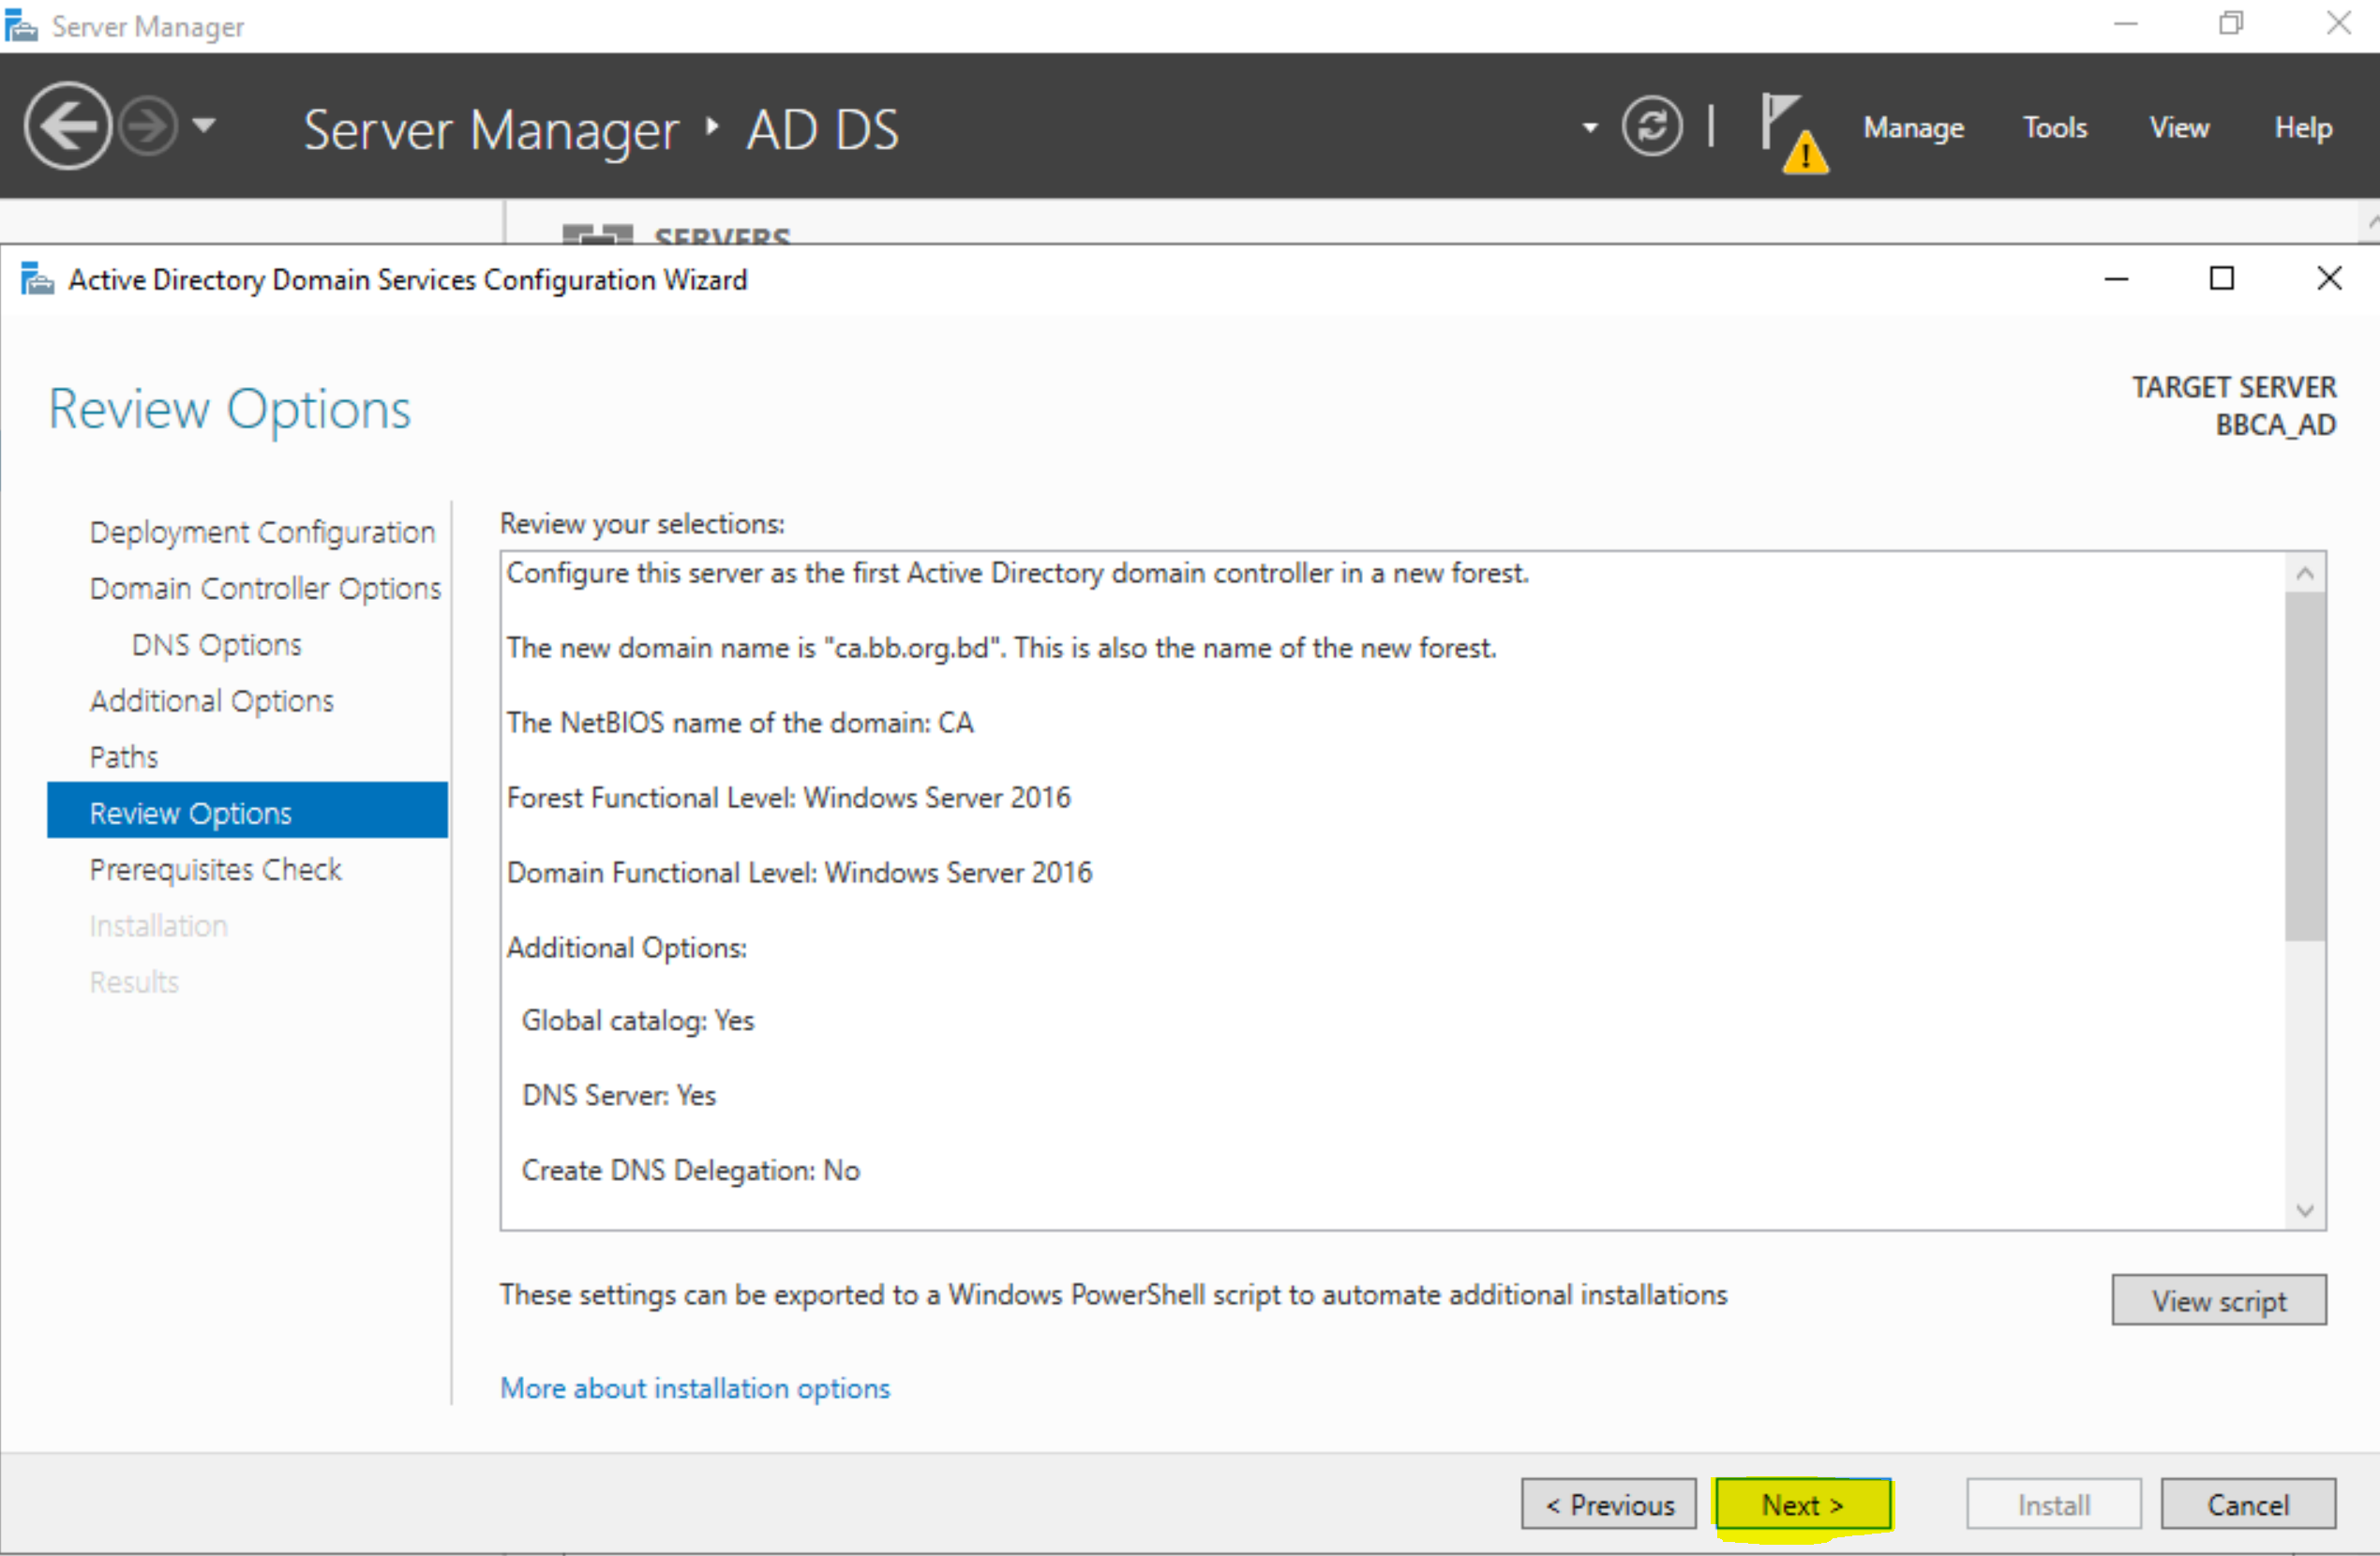Click scroll-up arrow of review selections box
The width and height of the screenshot is (2380, 1556).
pos(2305,573)
